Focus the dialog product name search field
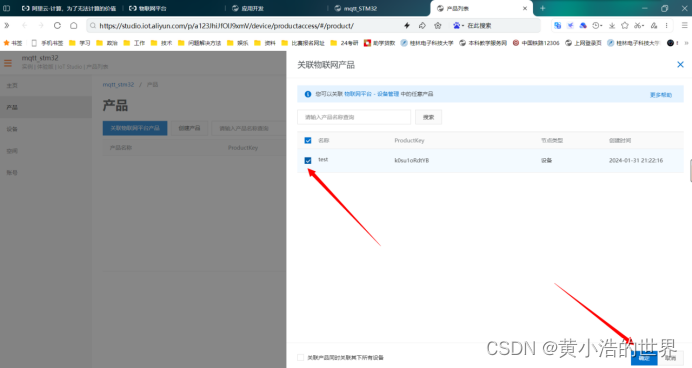692x368 pixels. pyautogui.click(x=354, y=117)
